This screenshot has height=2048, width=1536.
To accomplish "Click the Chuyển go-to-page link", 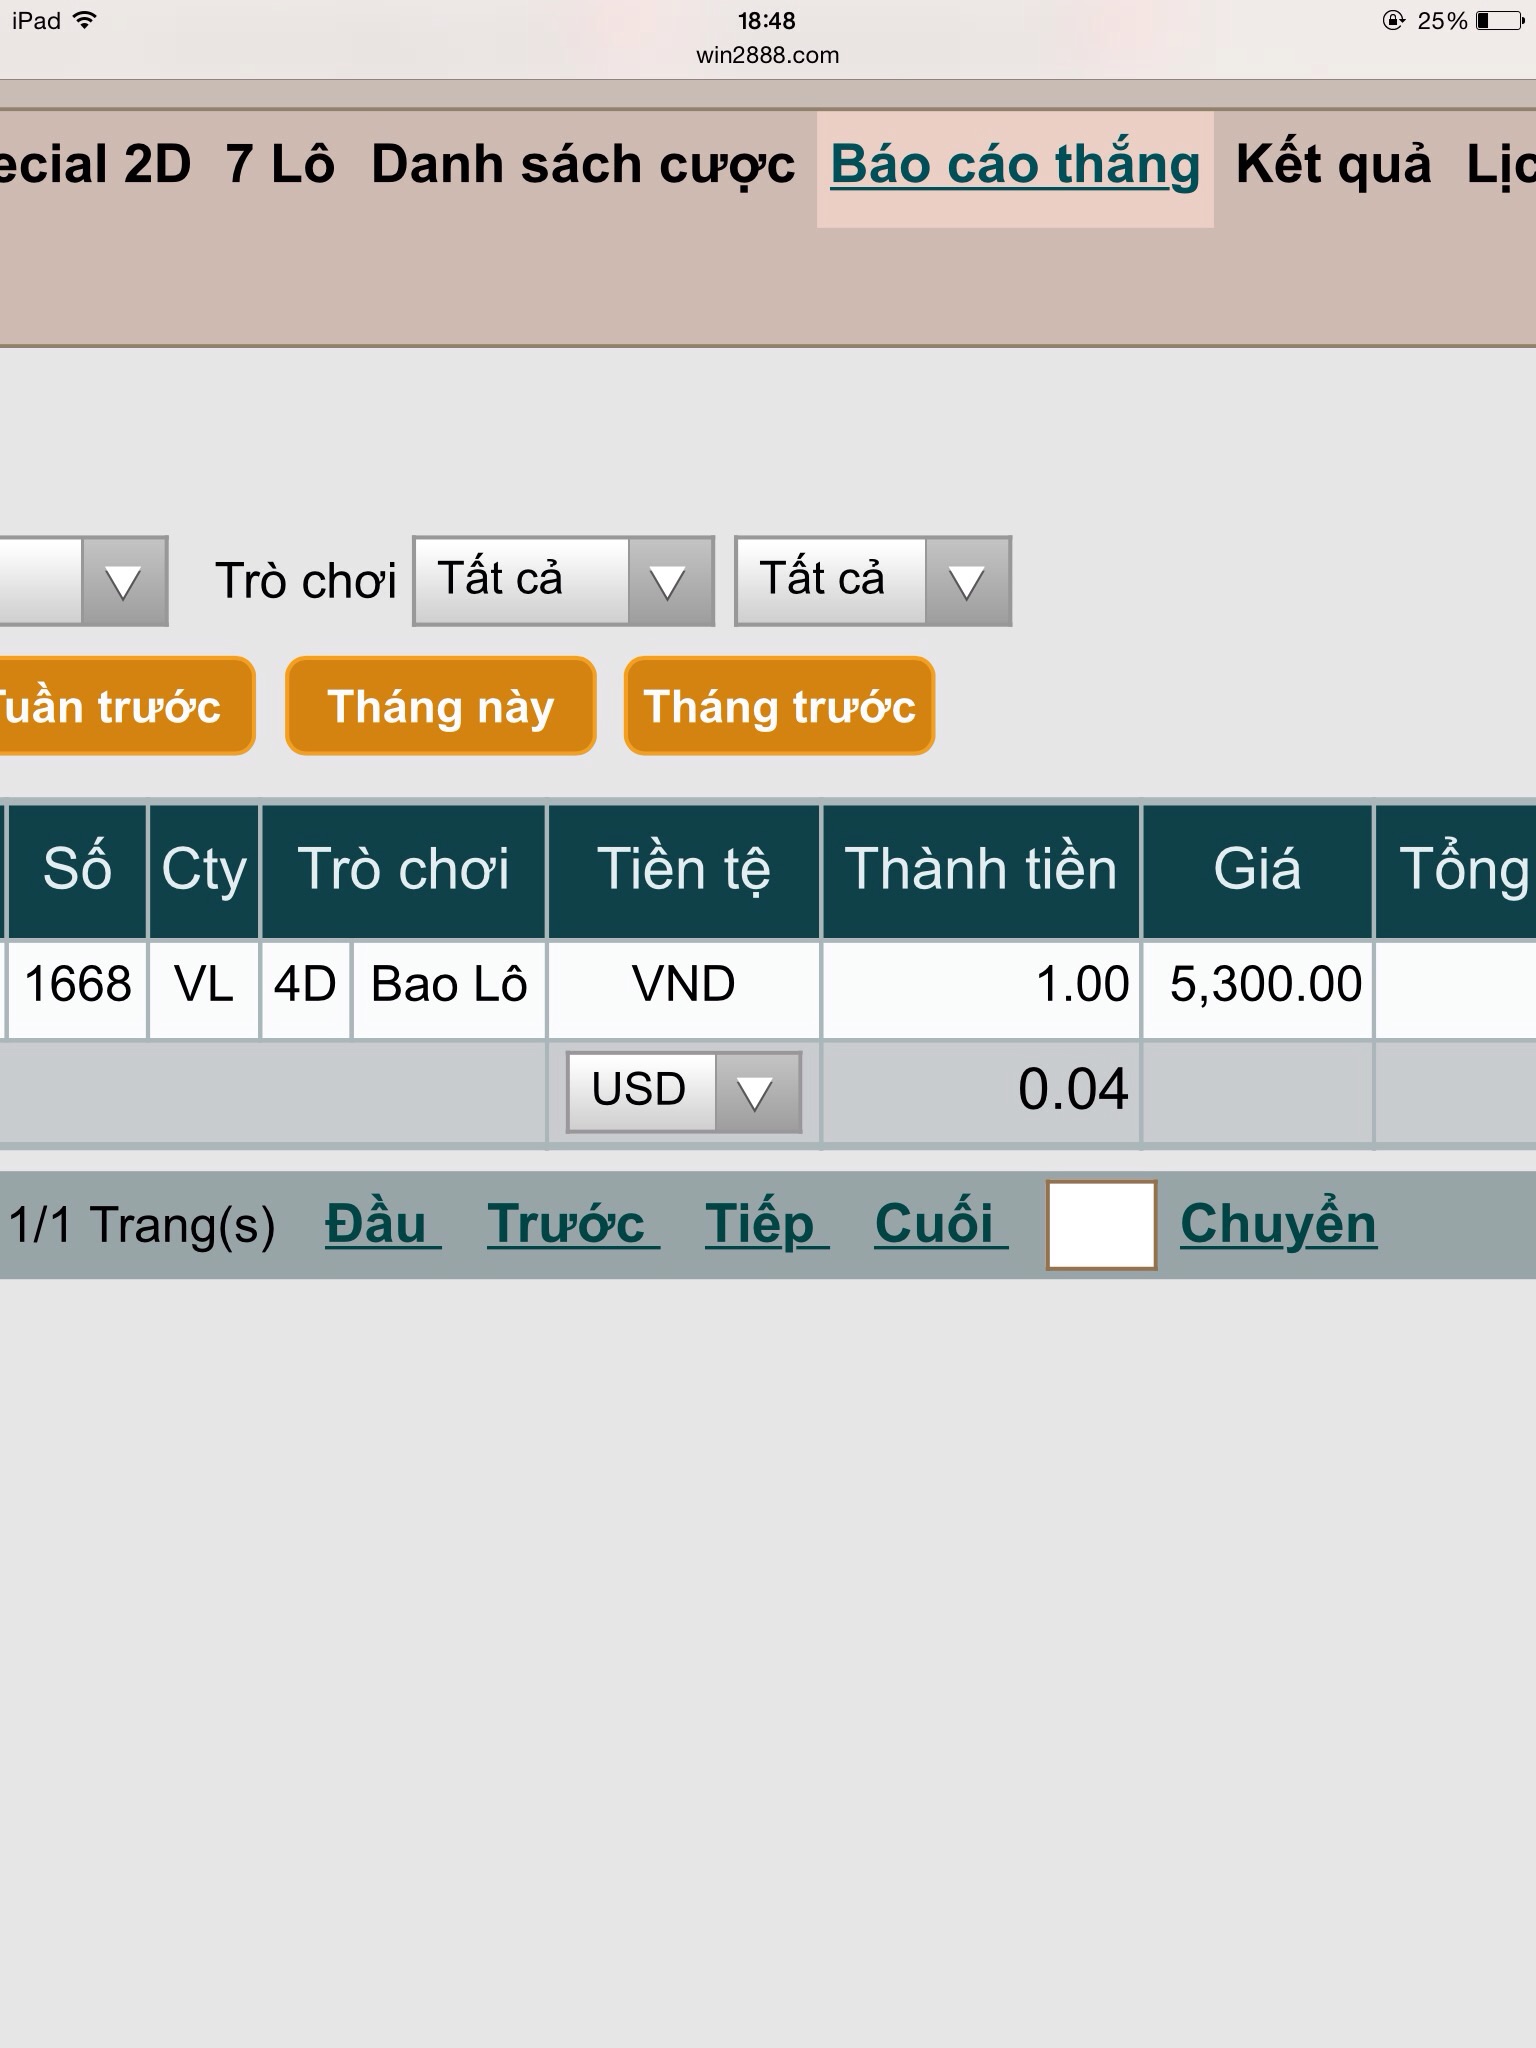I will tap(1278, 1224).
